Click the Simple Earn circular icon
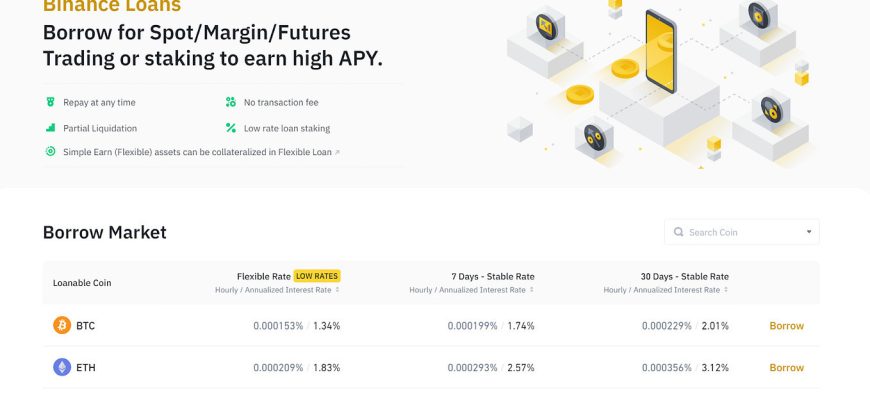This screenshot has width=870, height=400. (50, 151)
